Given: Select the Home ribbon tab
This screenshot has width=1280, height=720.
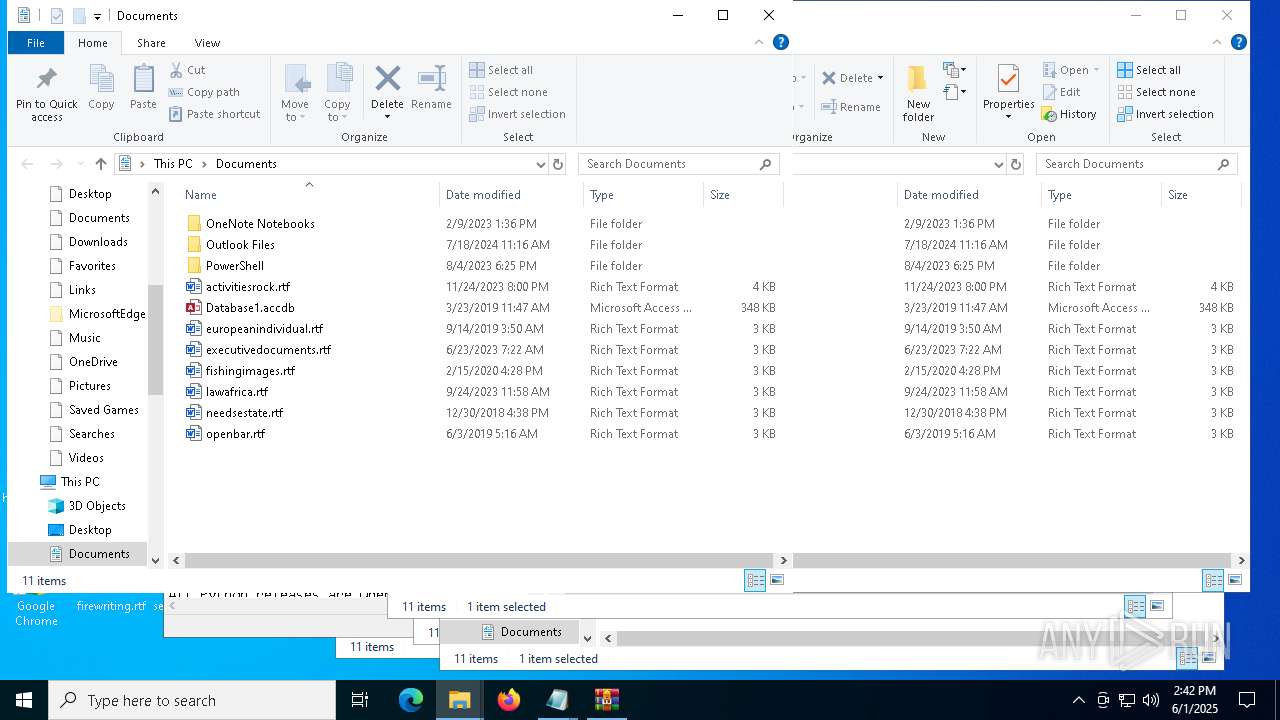Looking at the screenshot, I should 93,43.
